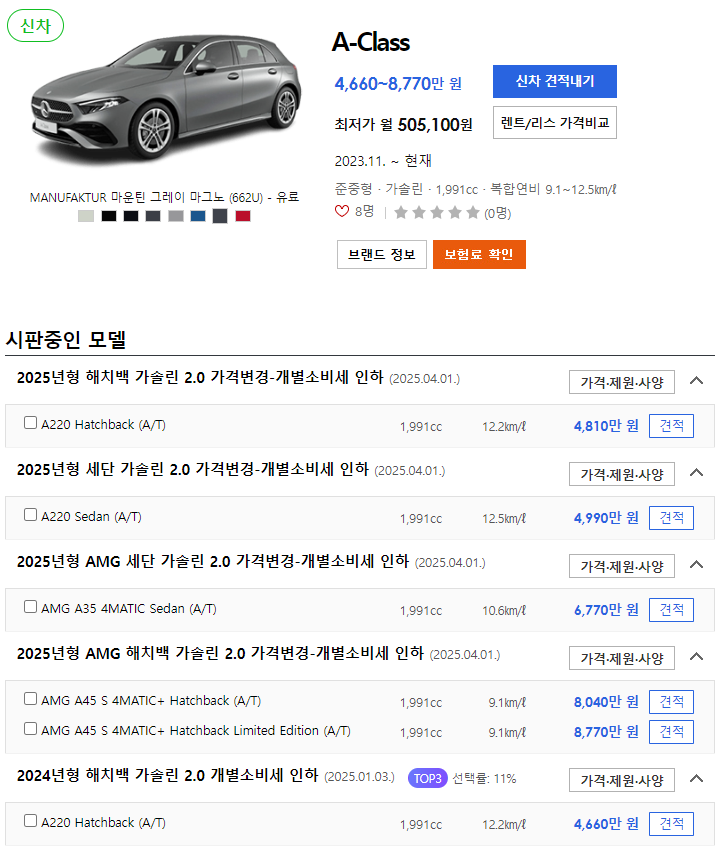Click the 선택률: 11% text

(x=484, y=779)
